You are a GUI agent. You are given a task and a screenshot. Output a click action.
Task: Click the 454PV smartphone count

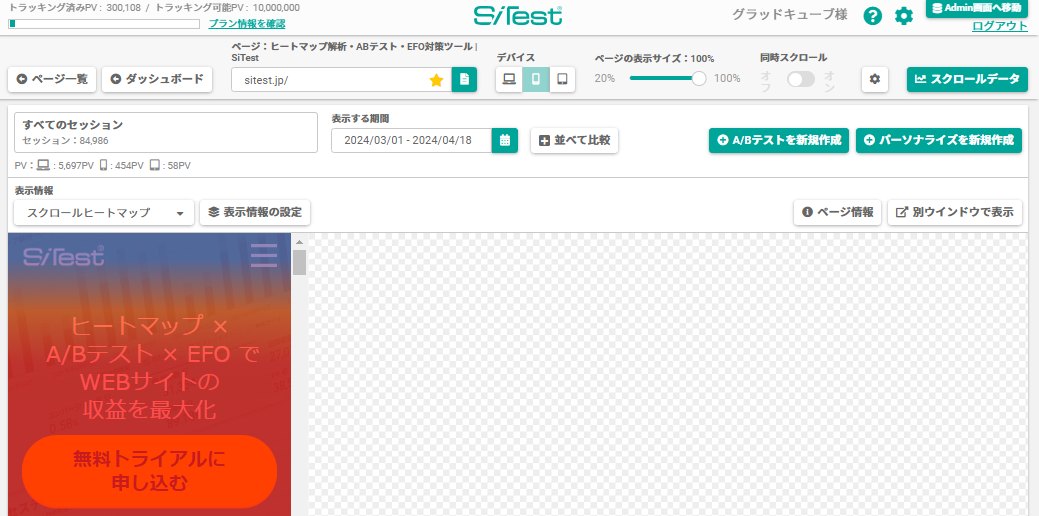127,166
